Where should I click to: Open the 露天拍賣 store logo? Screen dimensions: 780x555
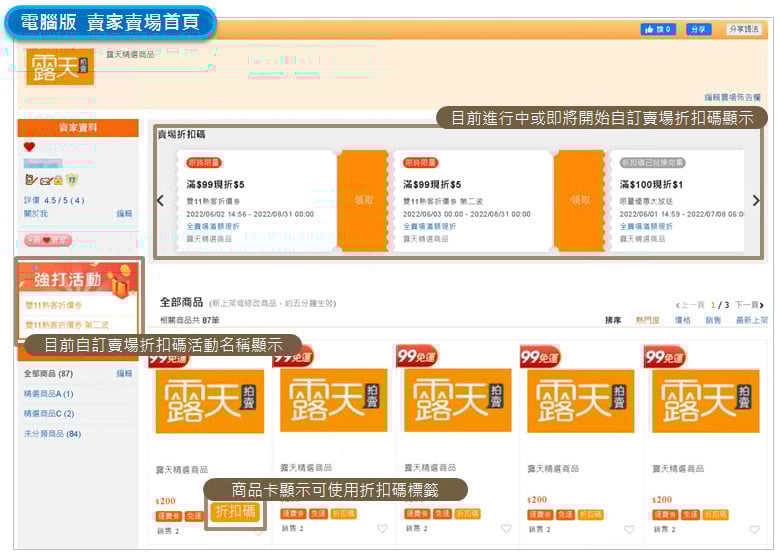click(60, 66)
